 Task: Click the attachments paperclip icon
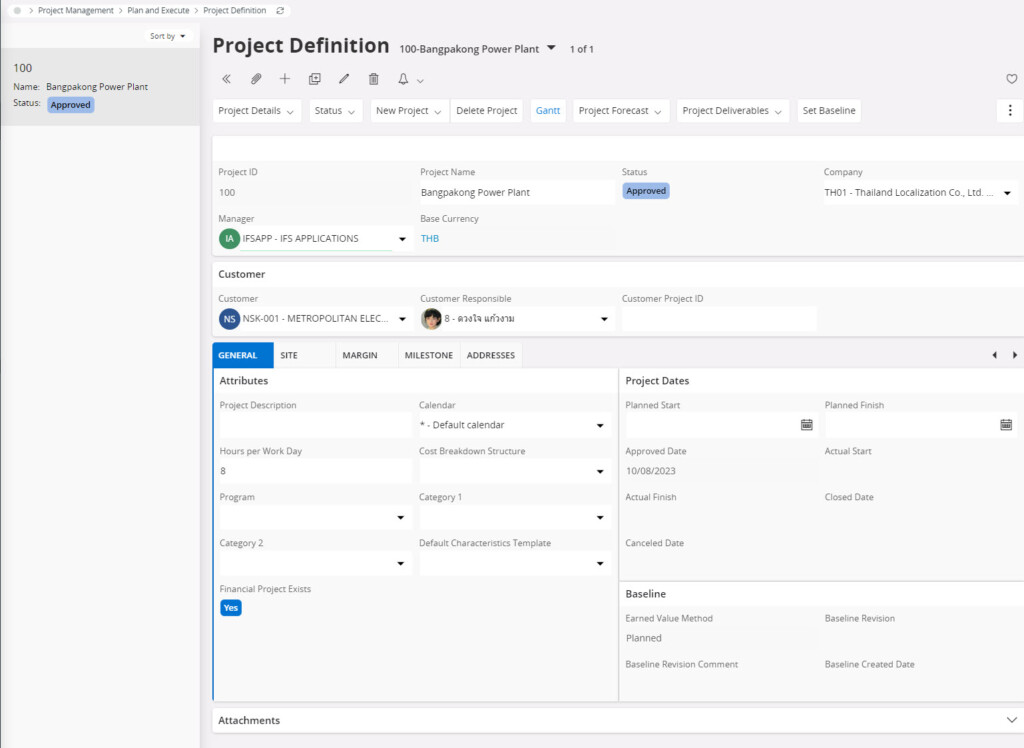(255, 79)
